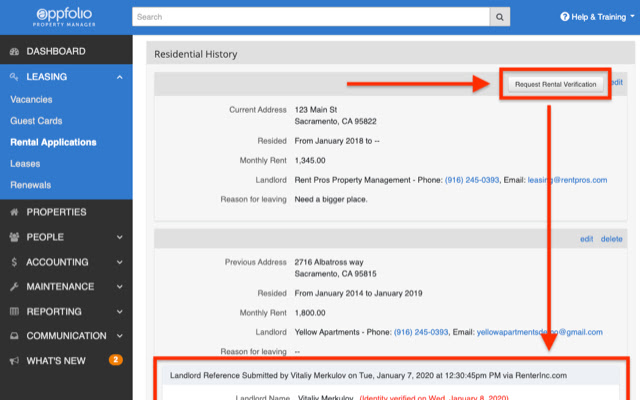Click 'Need a bigger place.' reason text
Image resolution: width=640 pixels, height=400 pixels.
pyautogui.click(x=331, y=200)
